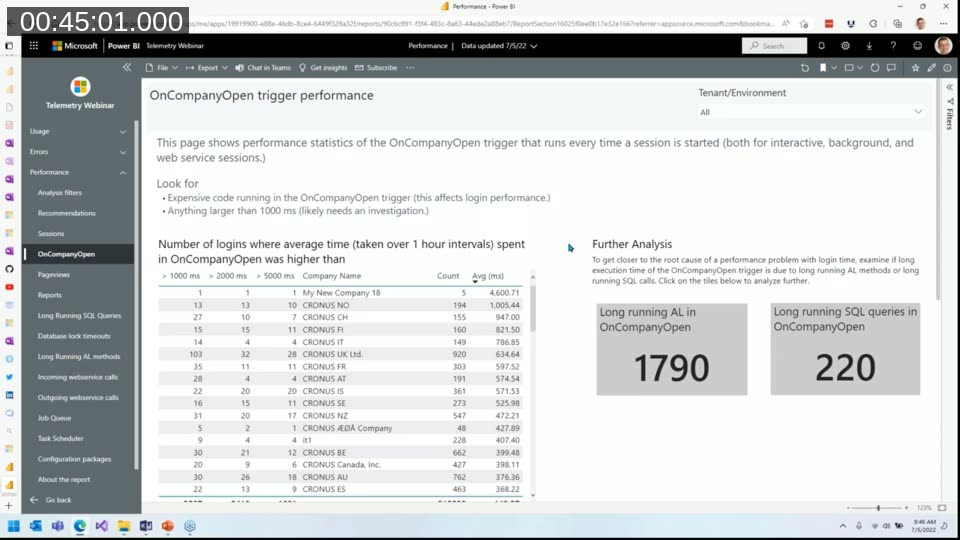This screenshot has height=540, width=960.
Task: Reset report to default view
Action: pos(805,68)
